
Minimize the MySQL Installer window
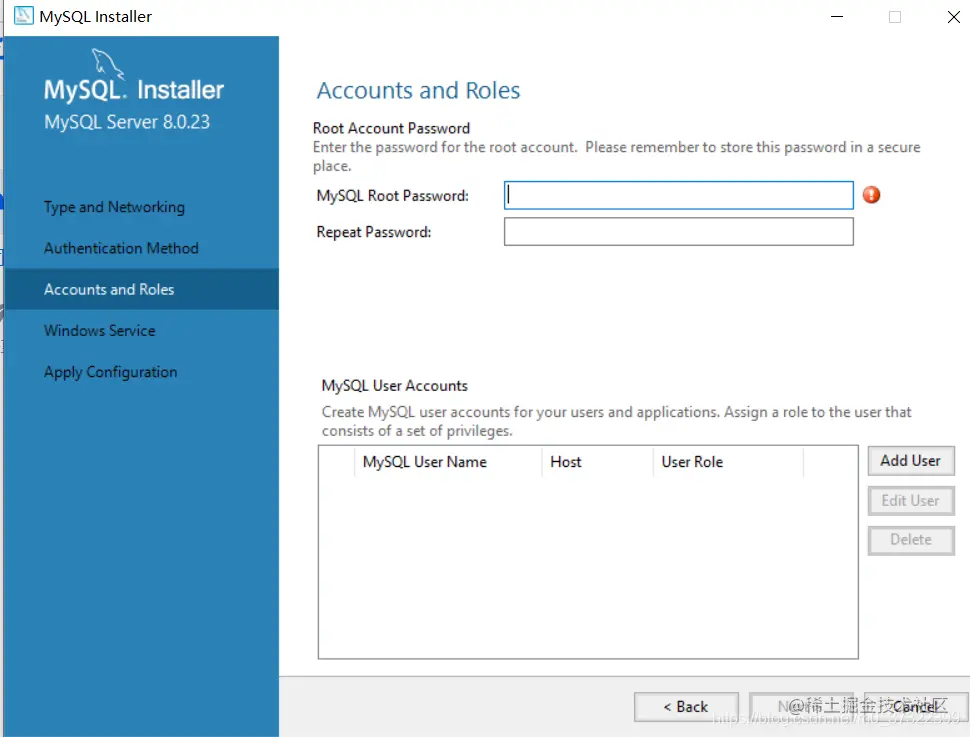837,17
